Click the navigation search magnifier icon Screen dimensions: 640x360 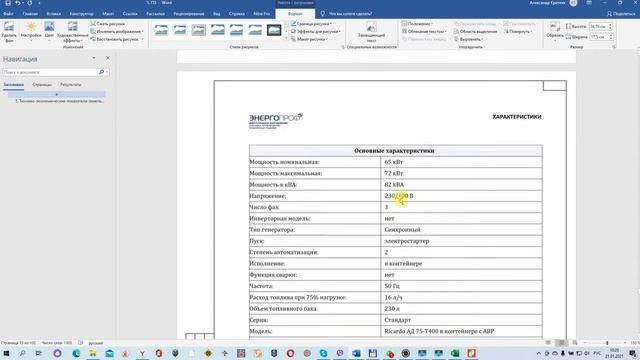(x=102, y=72)
